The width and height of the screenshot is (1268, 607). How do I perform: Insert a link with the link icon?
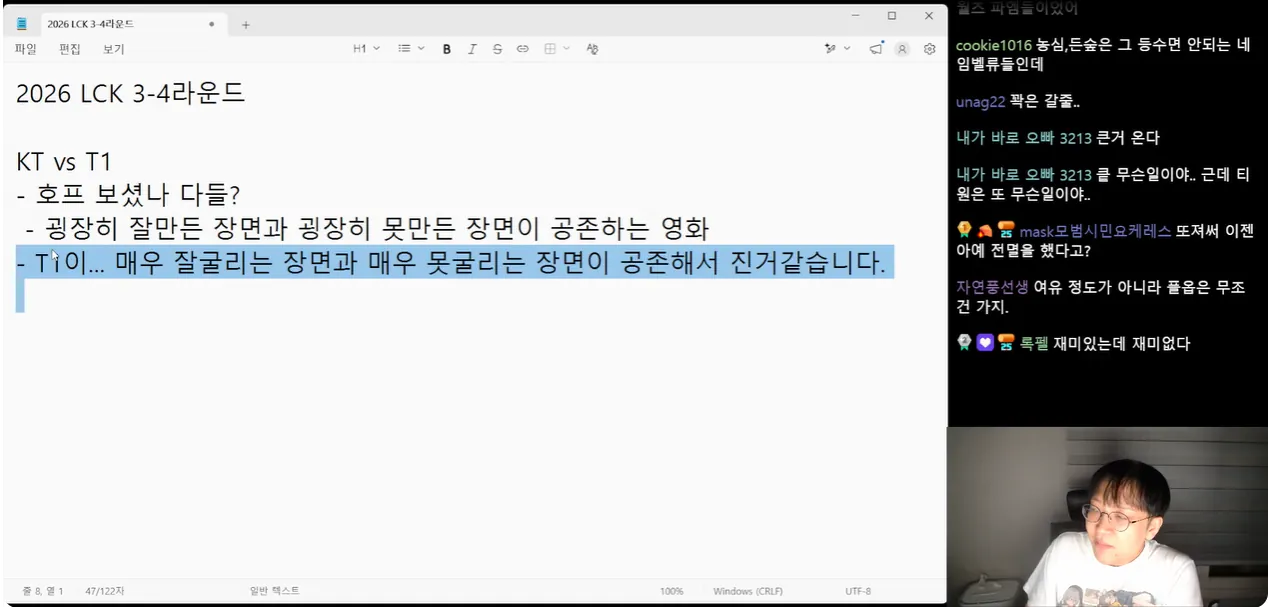point(522,49)
